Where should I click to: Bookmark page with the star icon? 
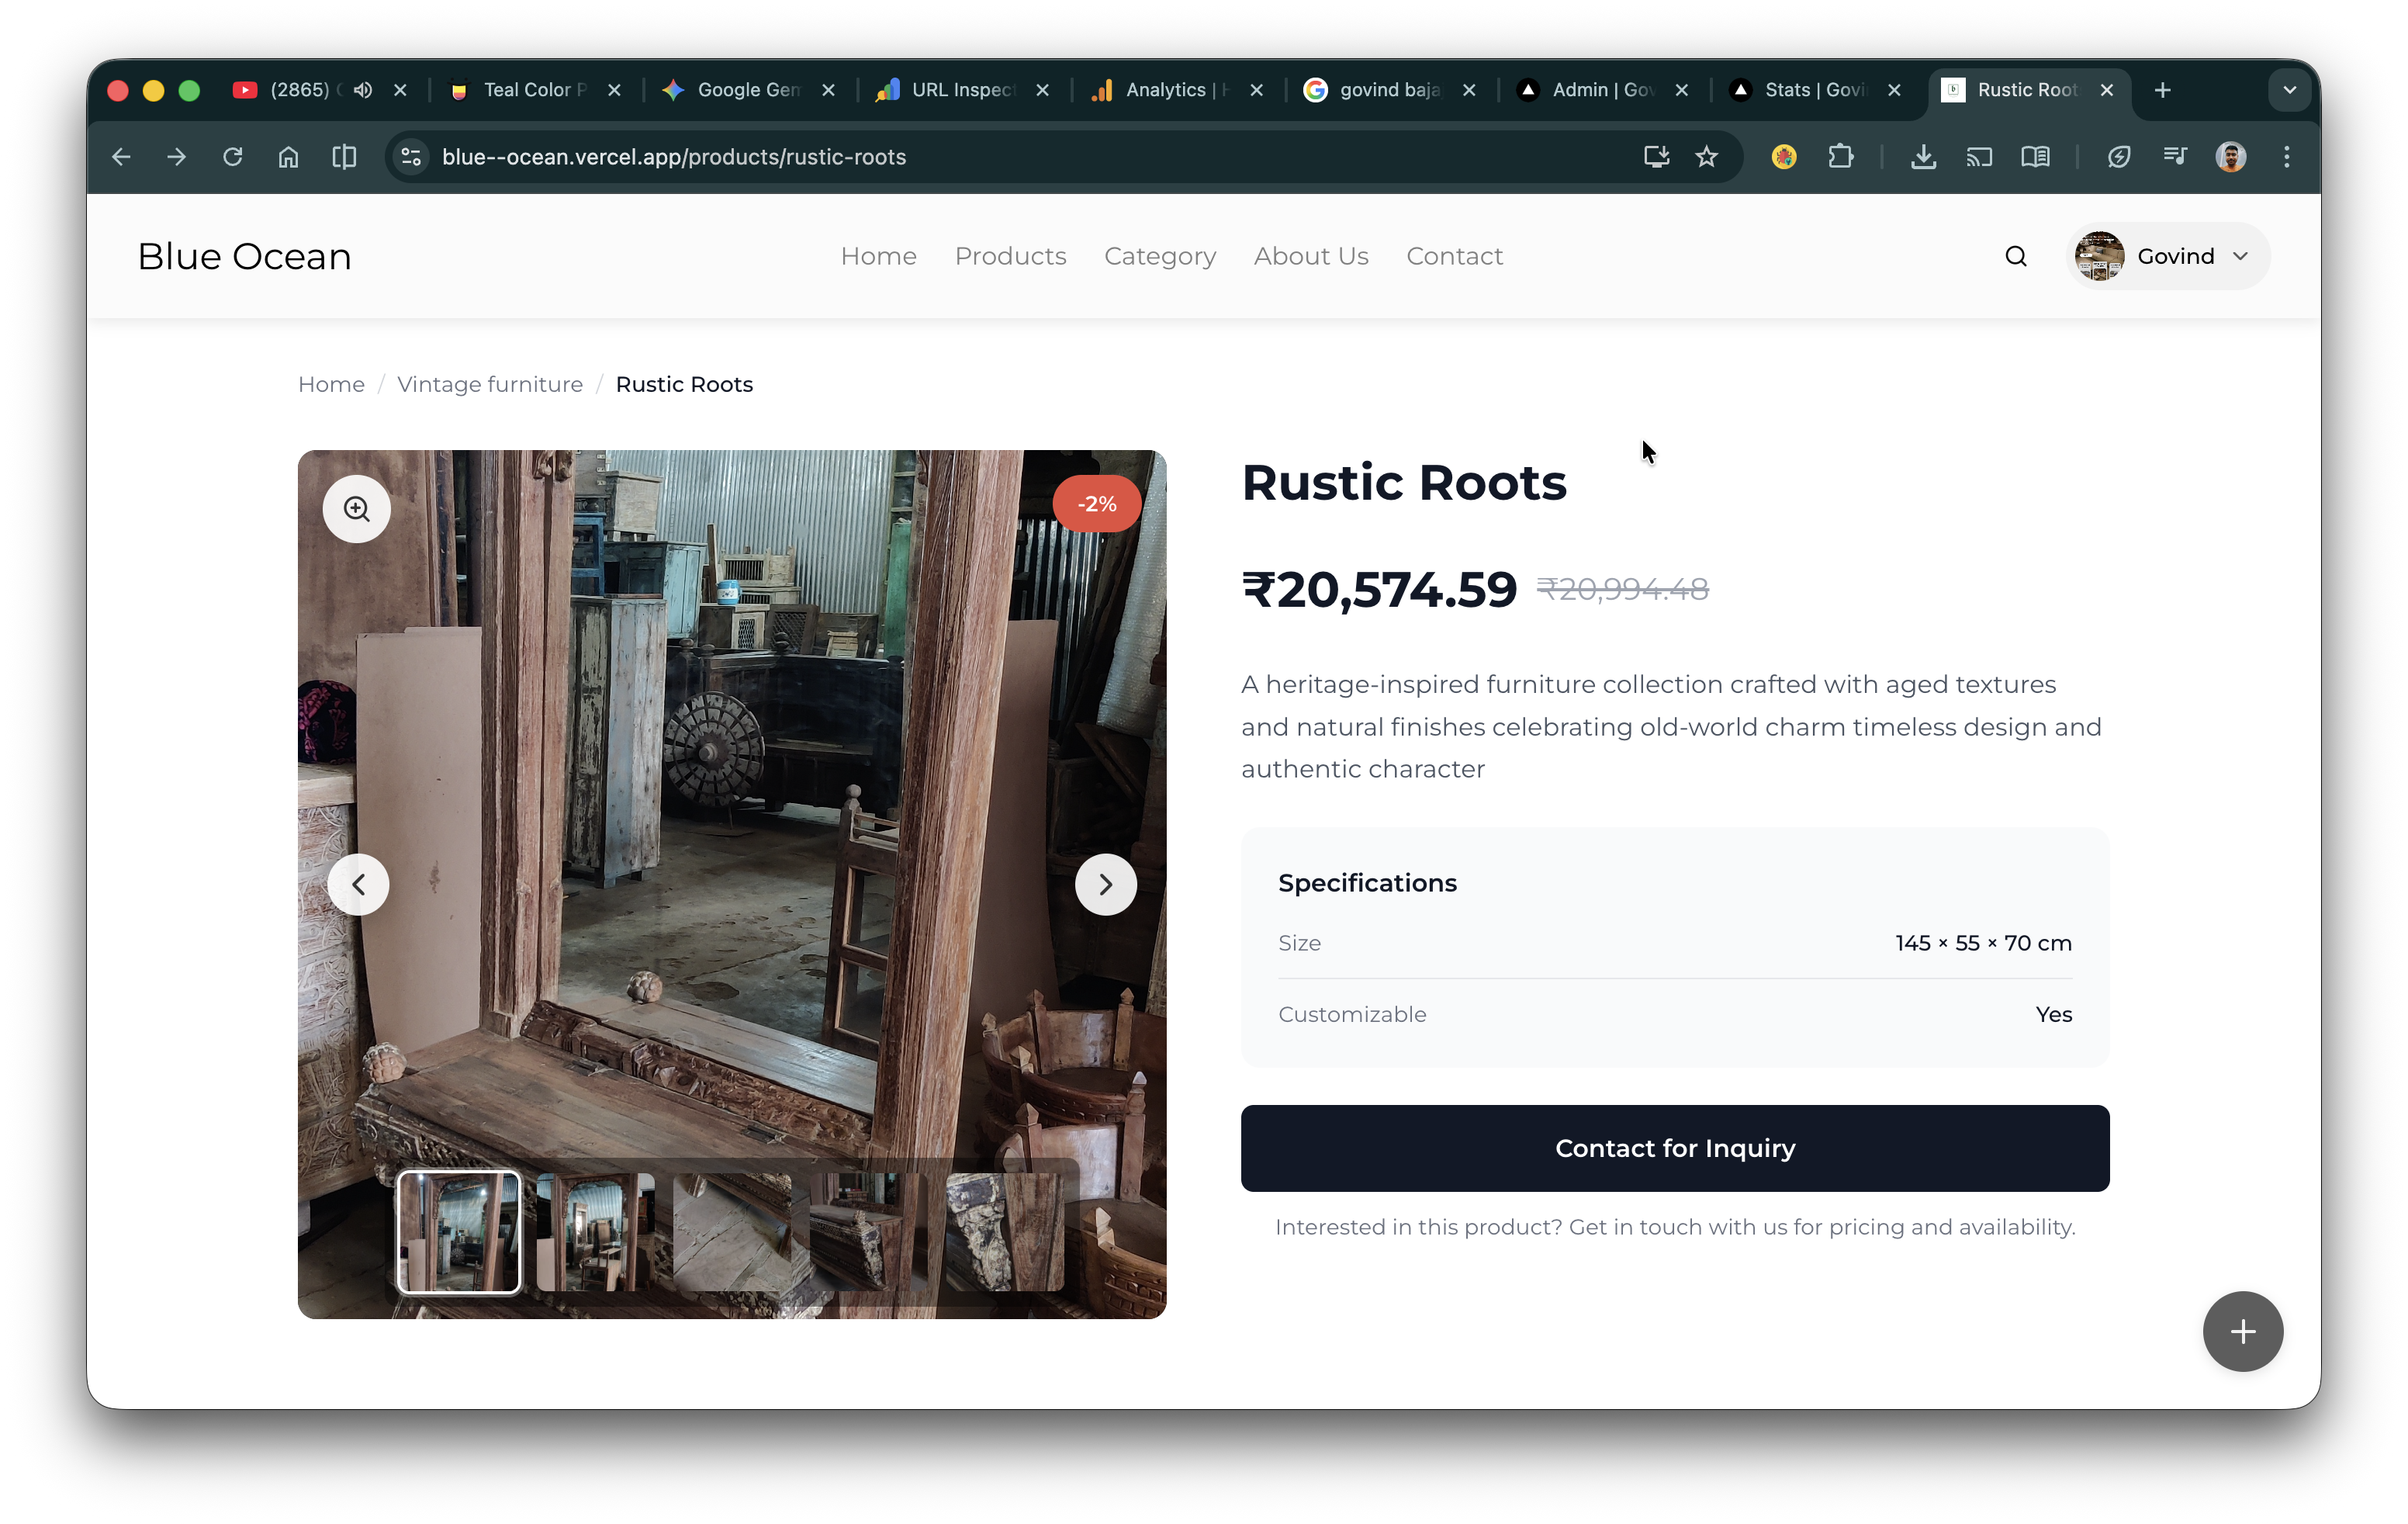1706,157
